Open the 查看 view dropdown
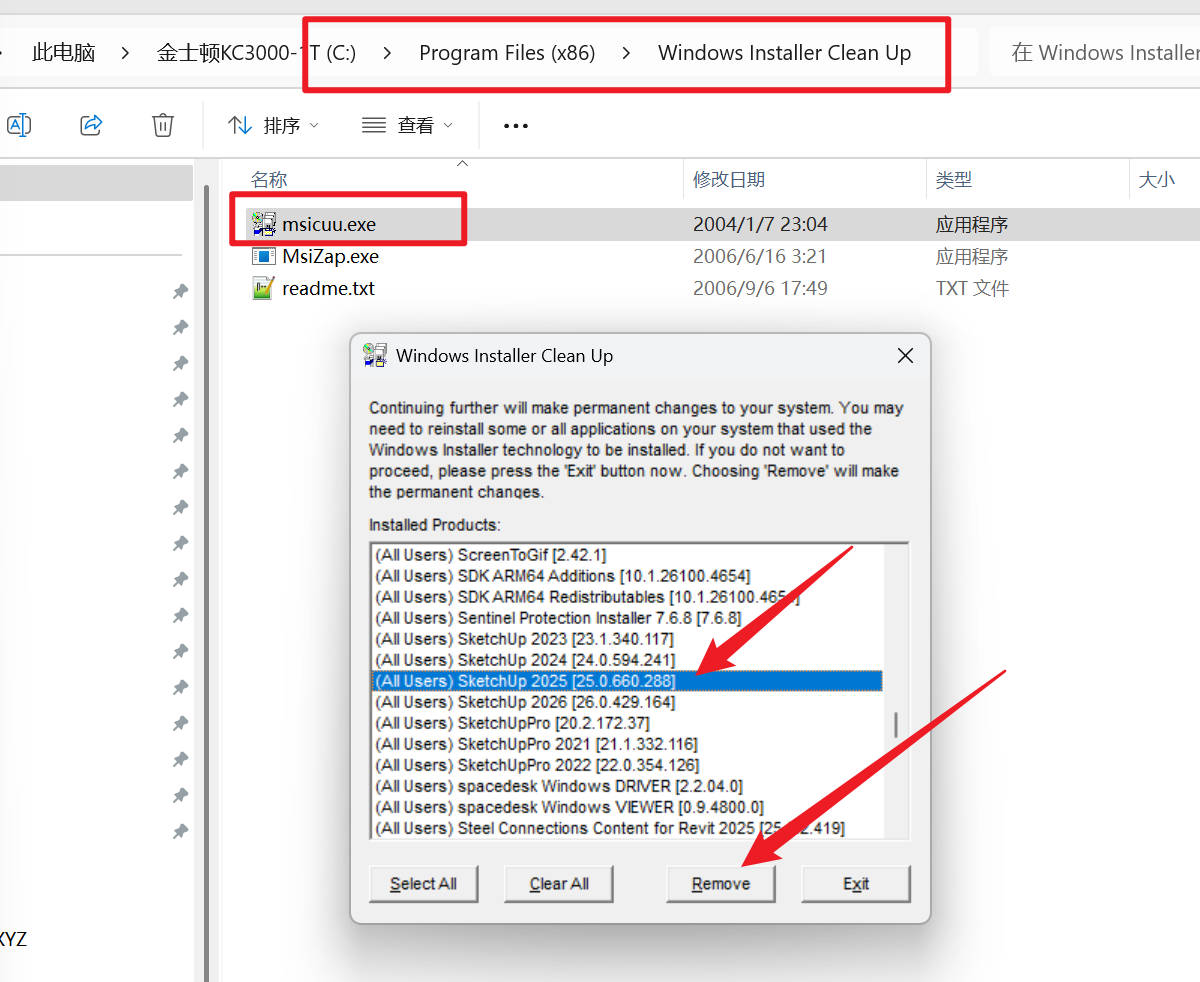 tap(407, 126)
